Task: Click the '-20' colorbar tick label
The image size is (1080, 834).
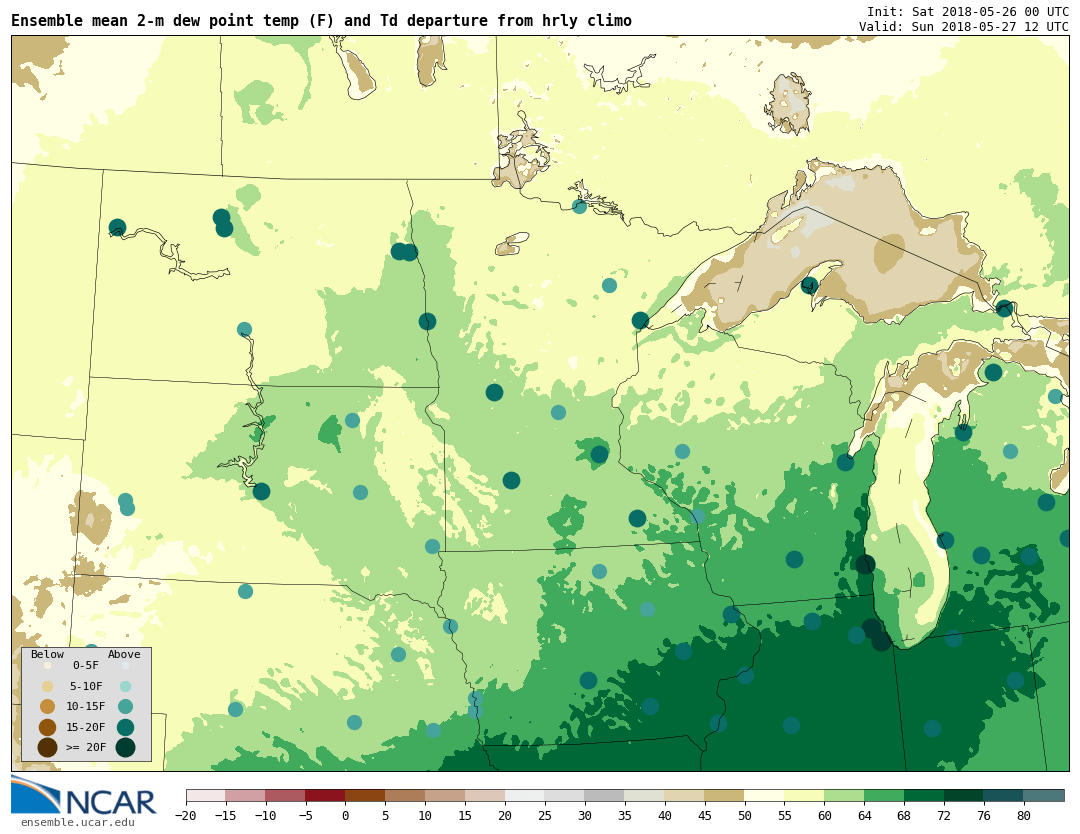Action: (x=186, y=816)
